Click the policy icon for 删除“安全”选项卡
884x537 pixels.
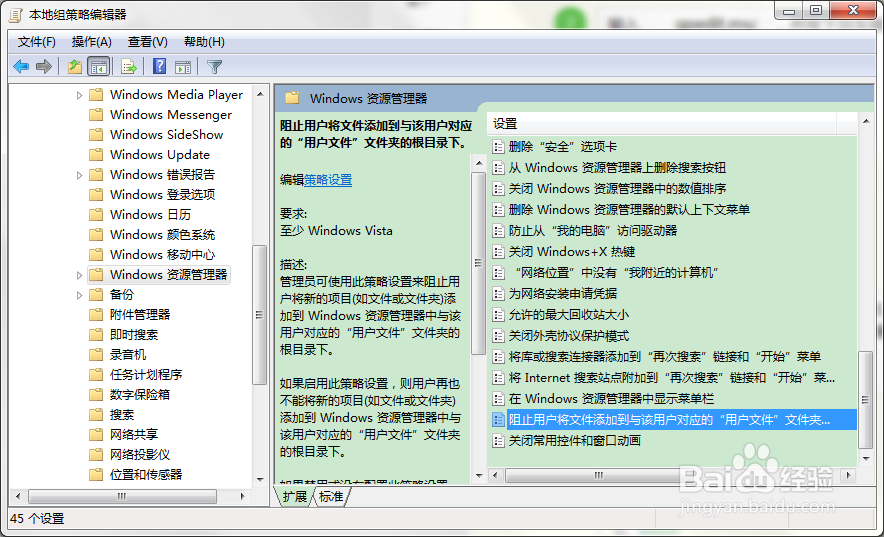tap(498, 147)
